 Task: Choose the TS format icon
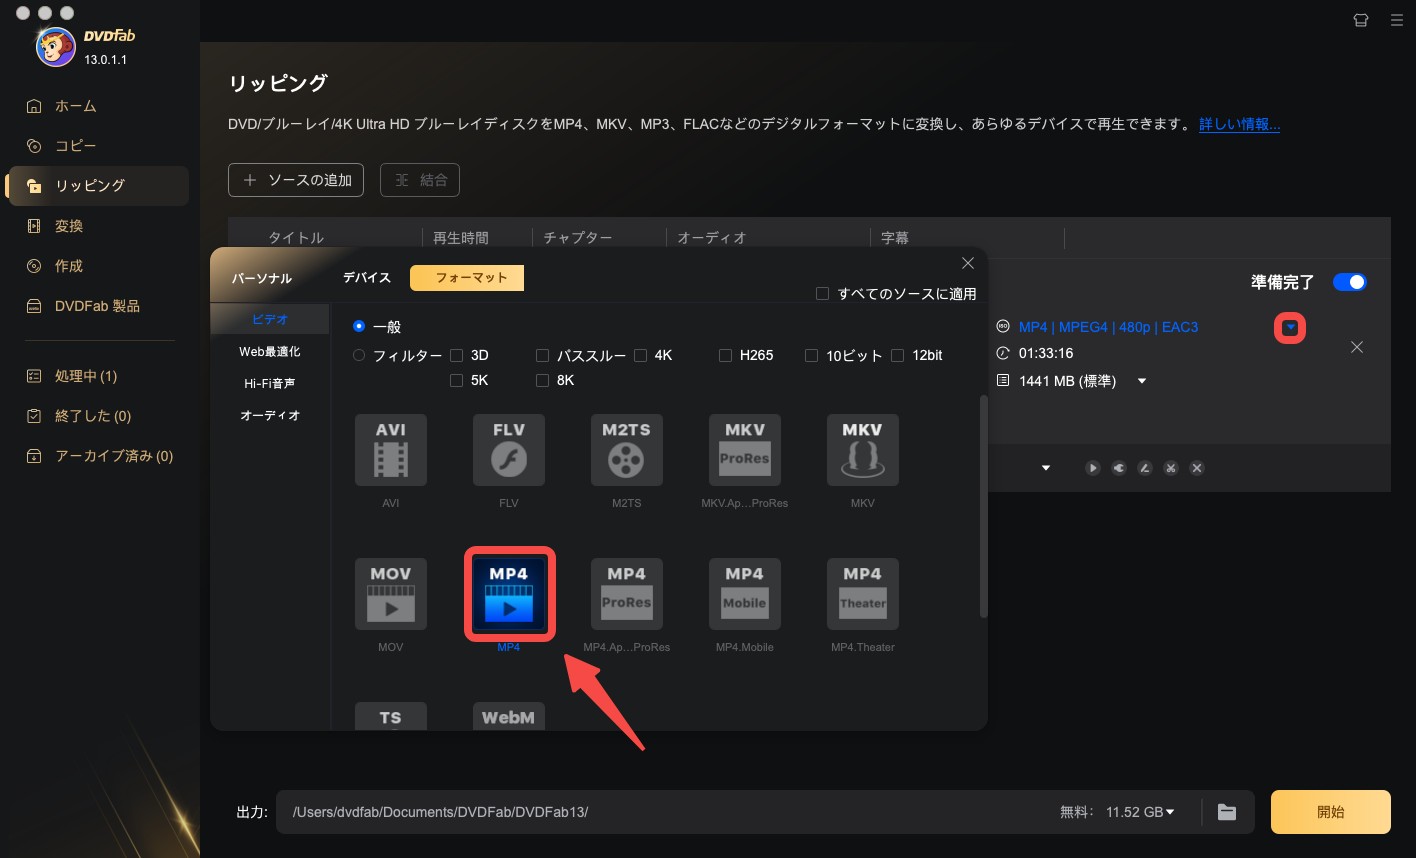pos(391,716)
